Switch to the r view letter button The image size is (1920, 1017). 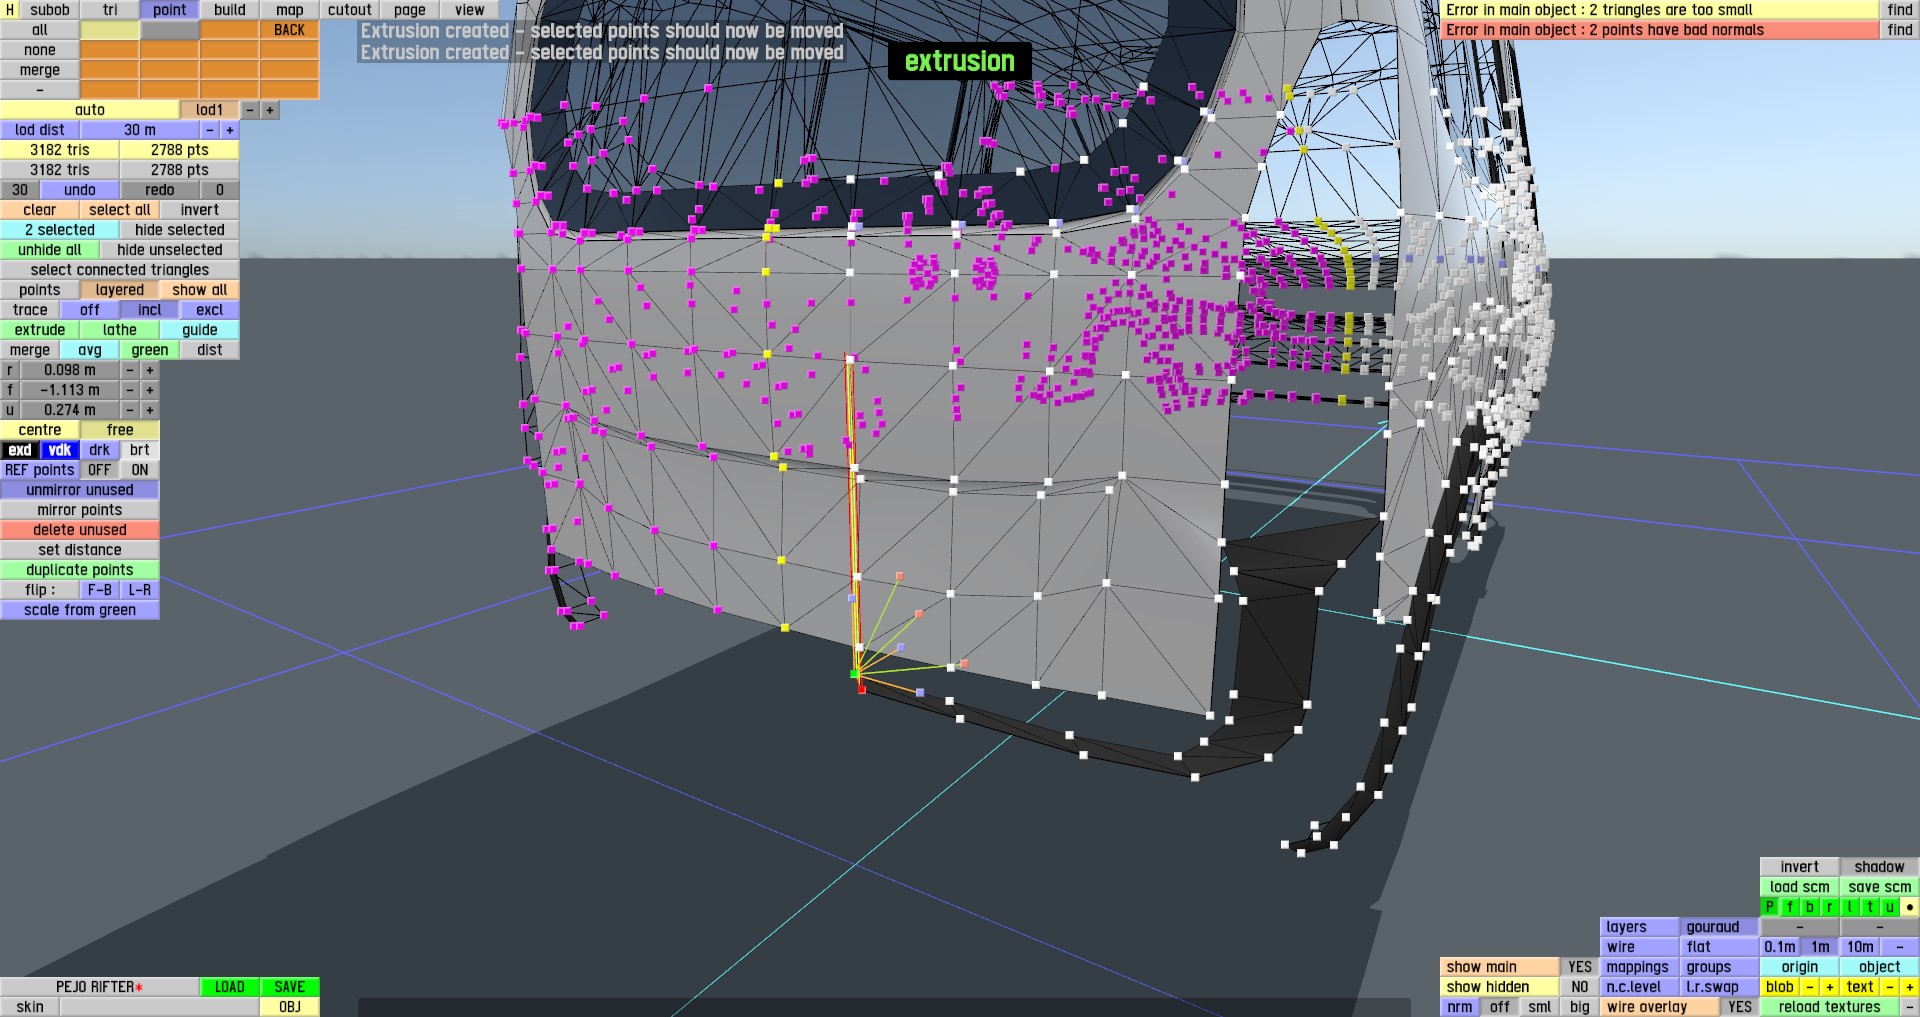[x=1830, y=907]
